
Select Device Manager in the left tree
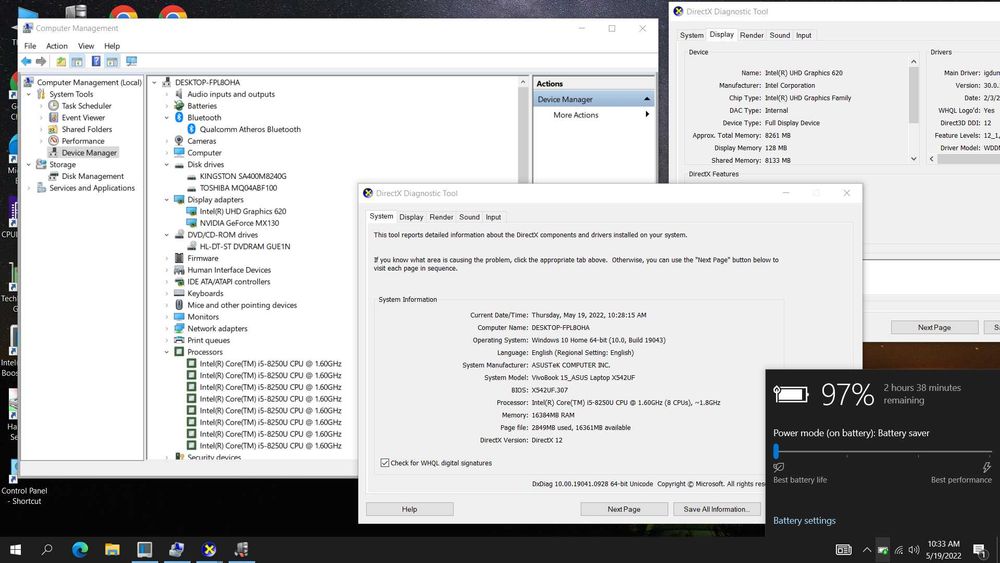point(89,153)
